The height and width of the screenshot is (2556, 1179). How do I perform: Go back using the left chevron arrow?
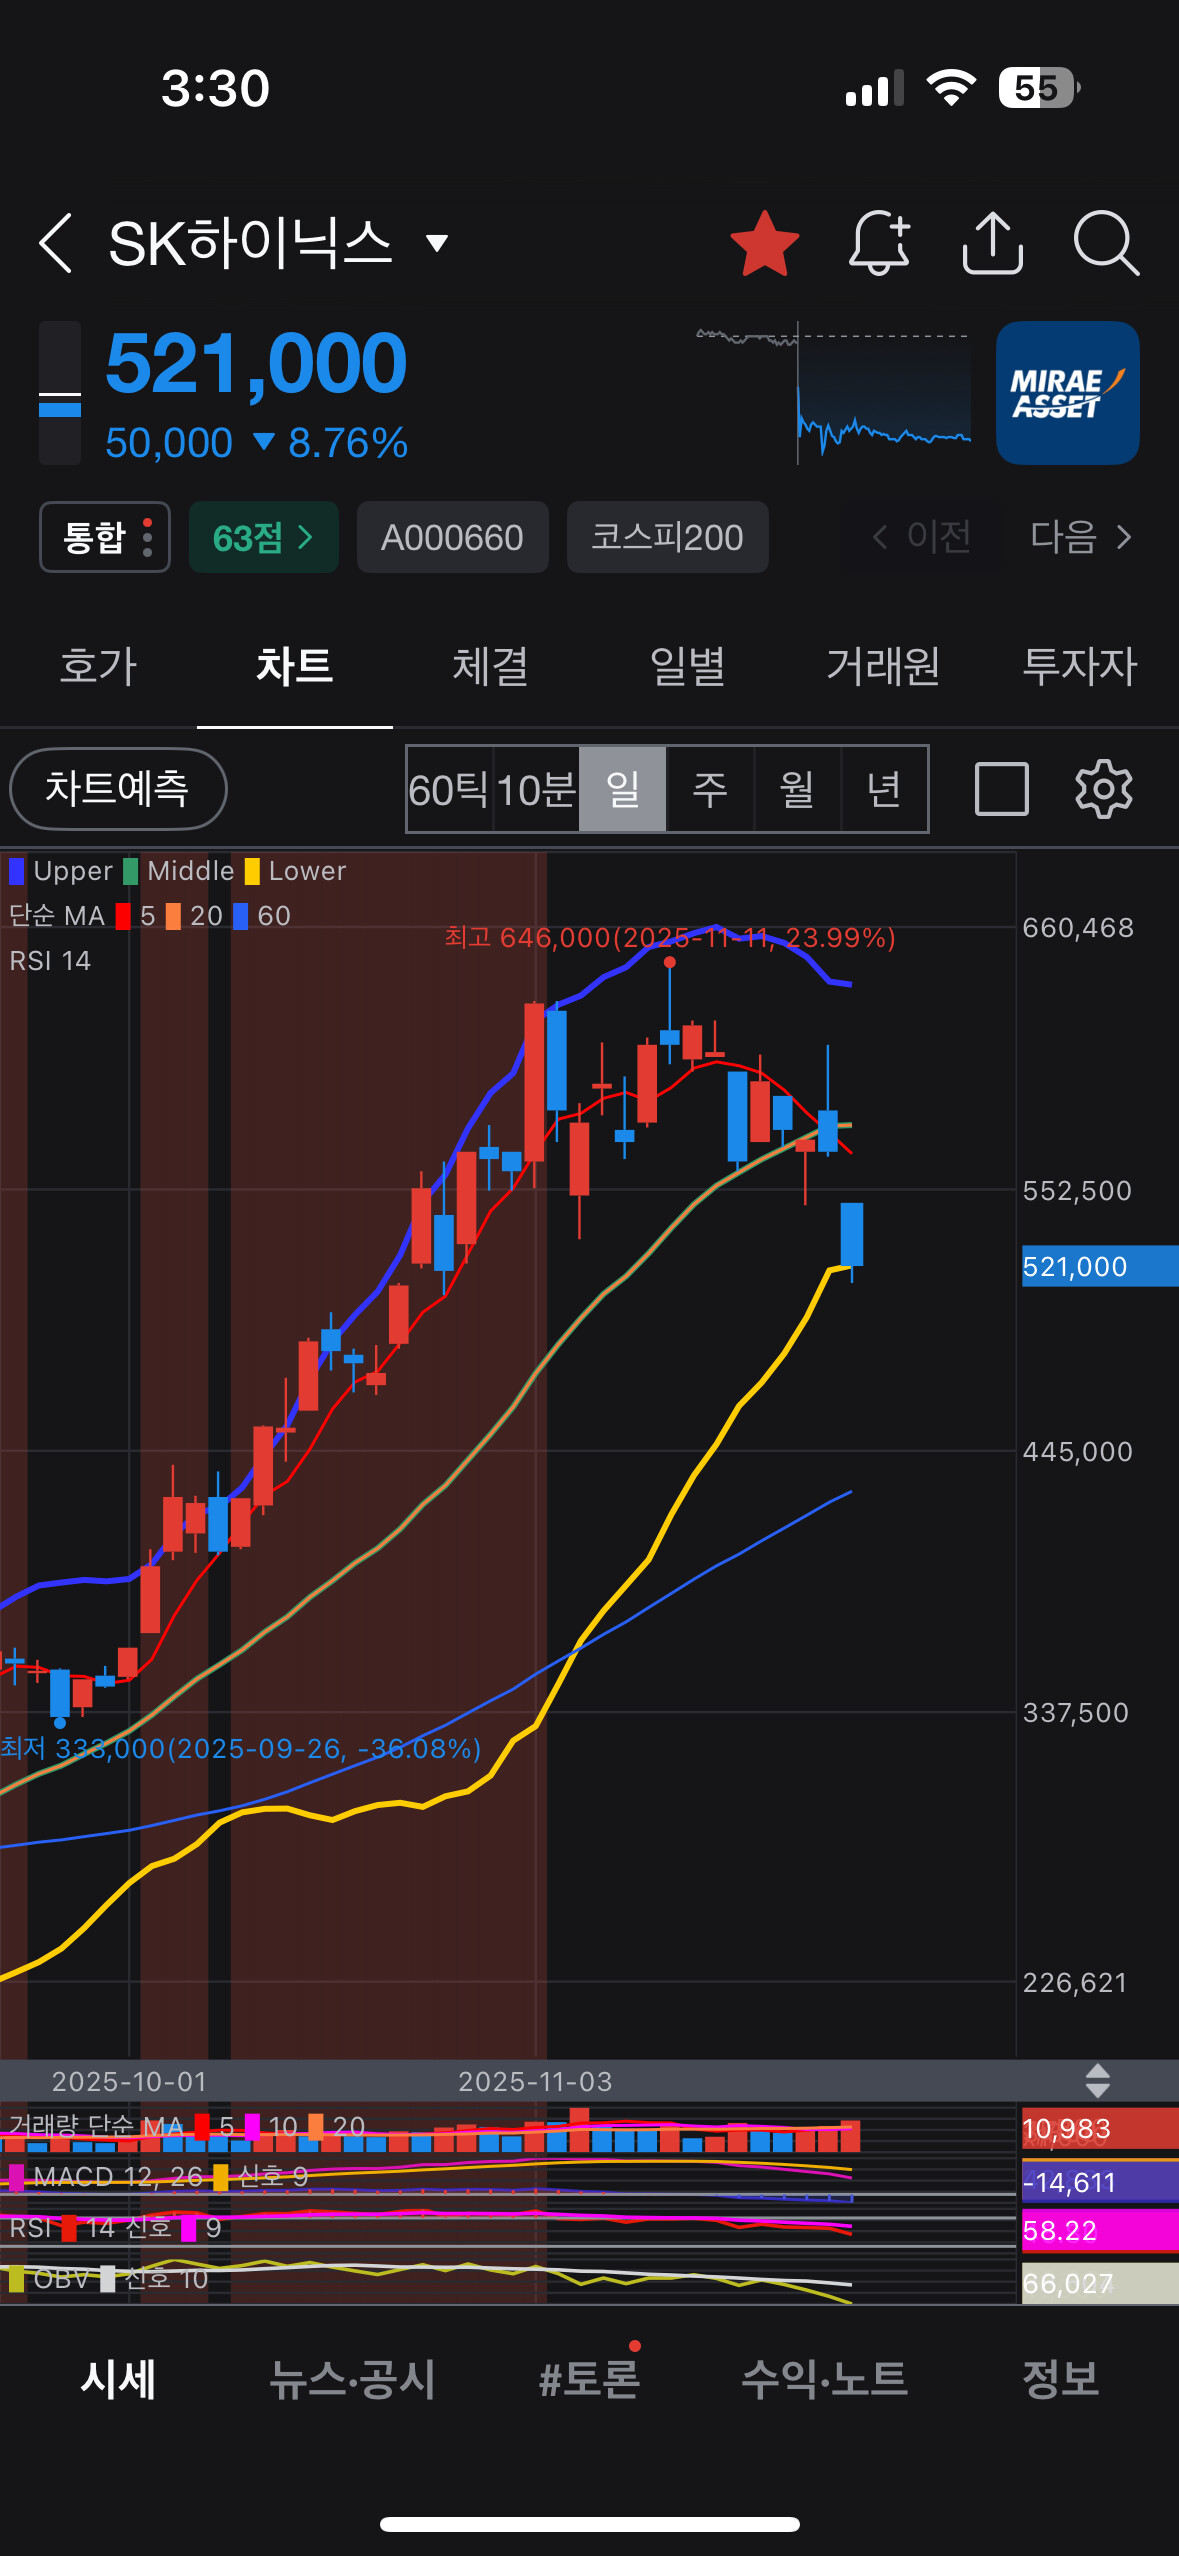pos(56,243)
